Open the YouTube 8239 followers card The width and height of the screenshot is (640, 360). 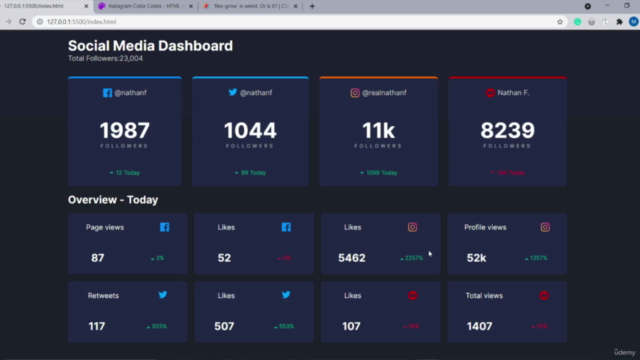pyautogui.click(x=507, y=131)
